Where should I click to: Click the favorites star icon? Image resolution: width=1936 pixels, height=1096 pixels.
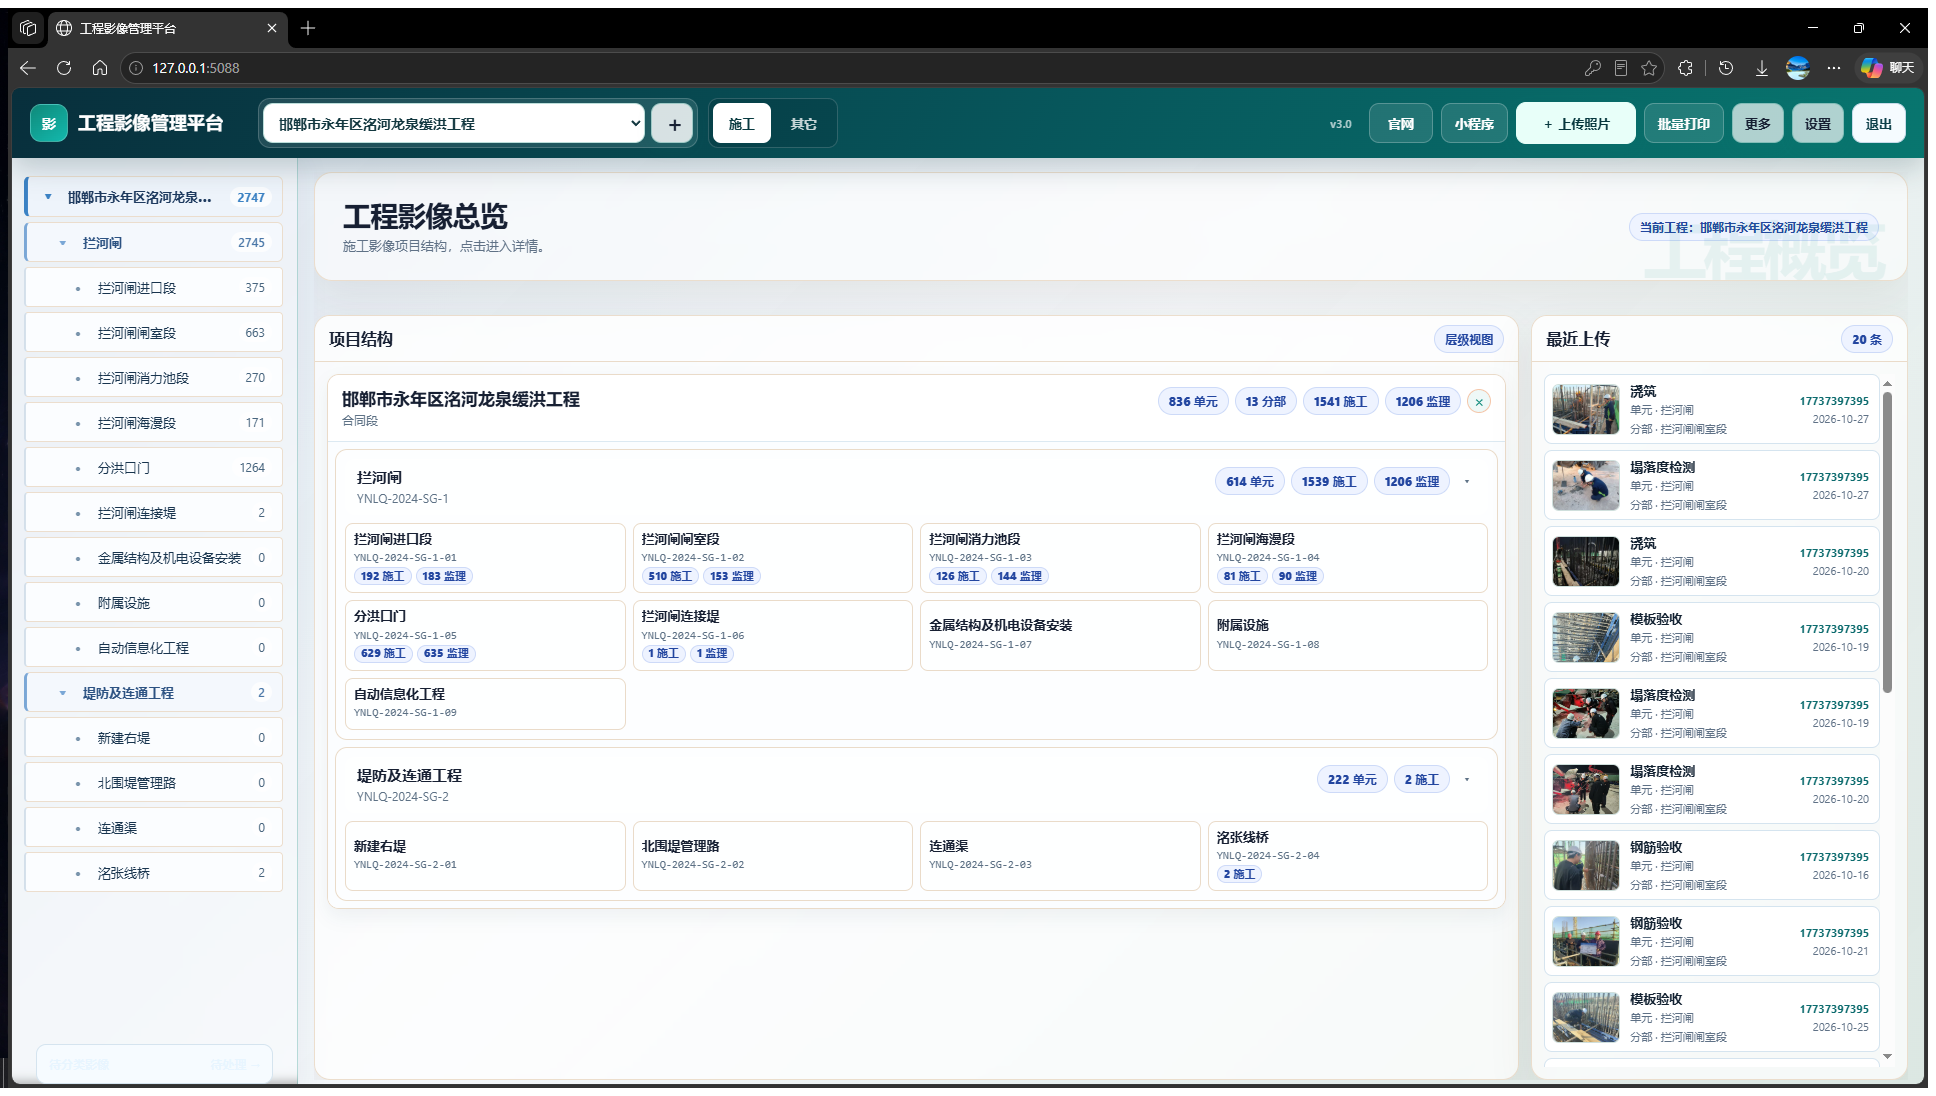click(x=1649, y=68)
